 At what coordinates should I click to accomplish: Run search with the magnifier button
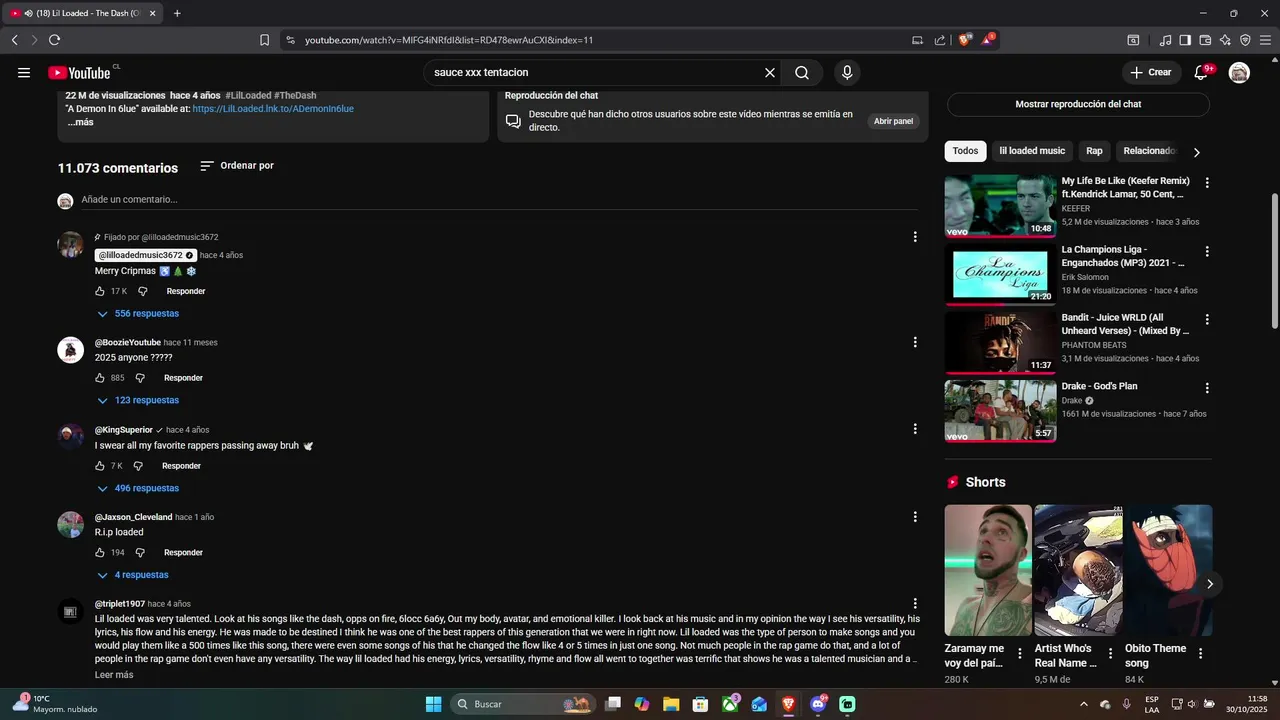pos(802,72)
